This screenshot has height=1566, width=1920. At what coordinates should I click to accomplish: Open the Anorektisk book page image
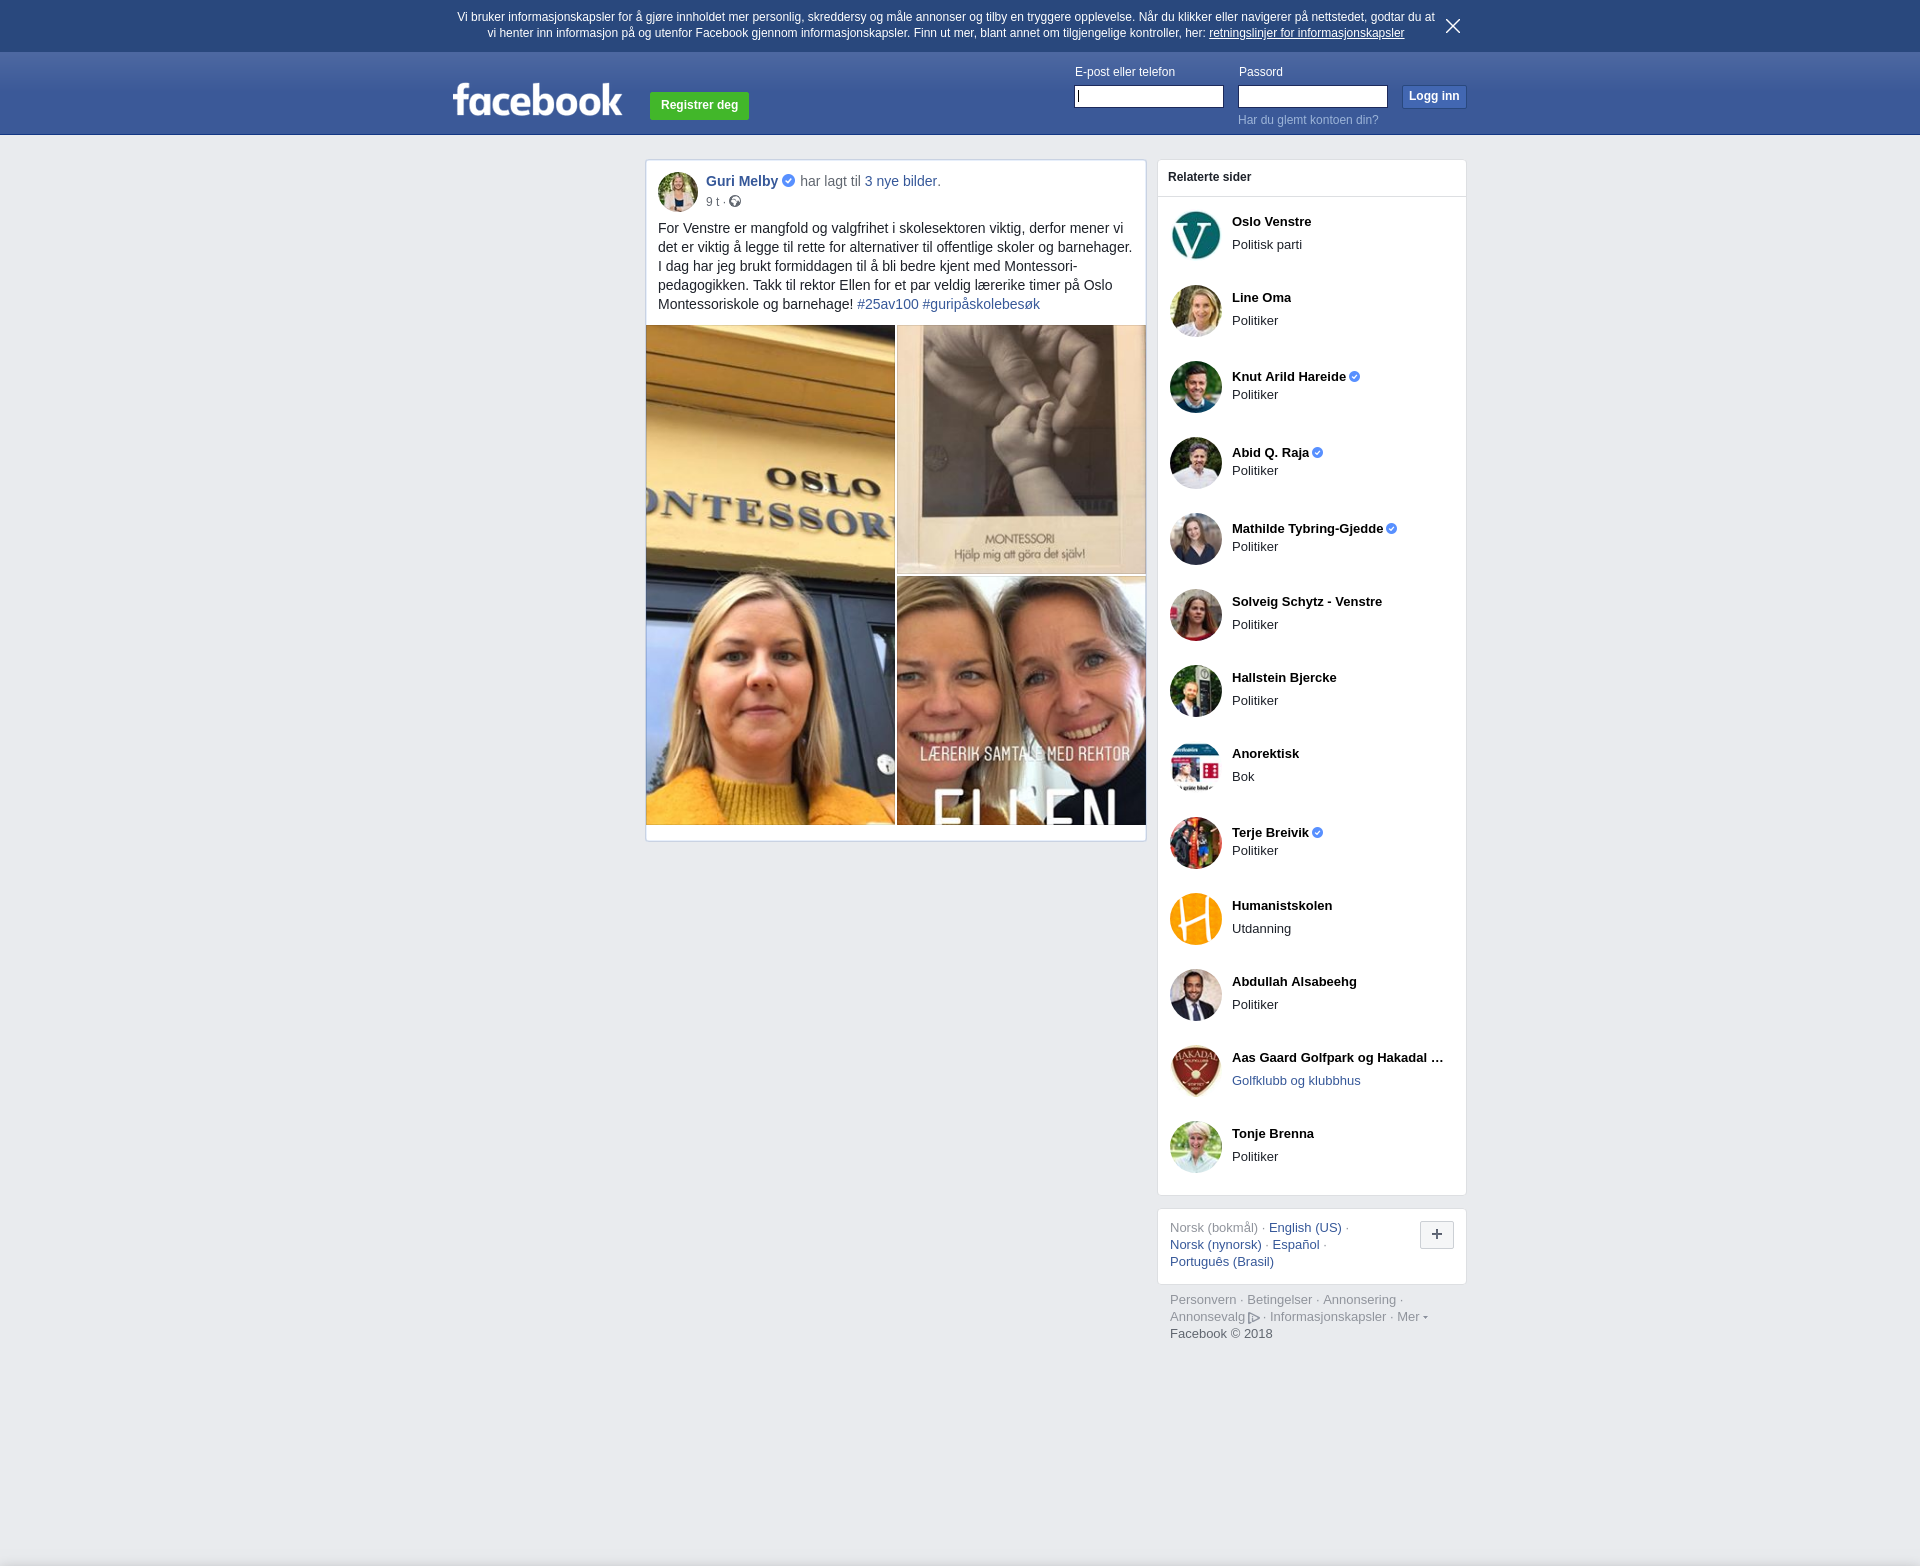[1196, 767]
